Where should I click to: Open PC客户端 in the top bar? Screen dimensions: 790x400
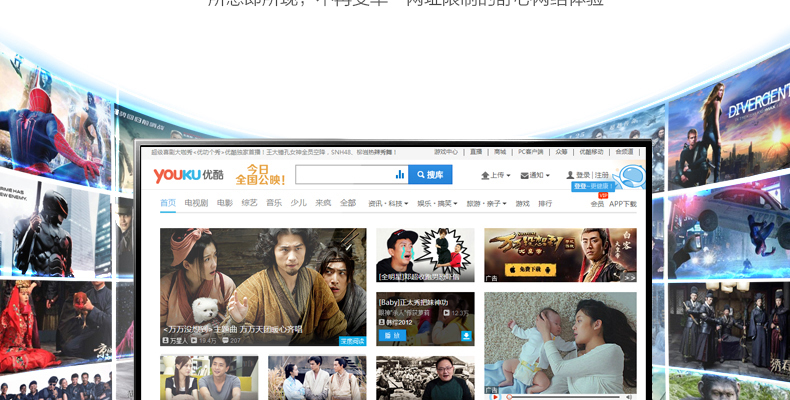pyautogui.click(x=531, y=152)
